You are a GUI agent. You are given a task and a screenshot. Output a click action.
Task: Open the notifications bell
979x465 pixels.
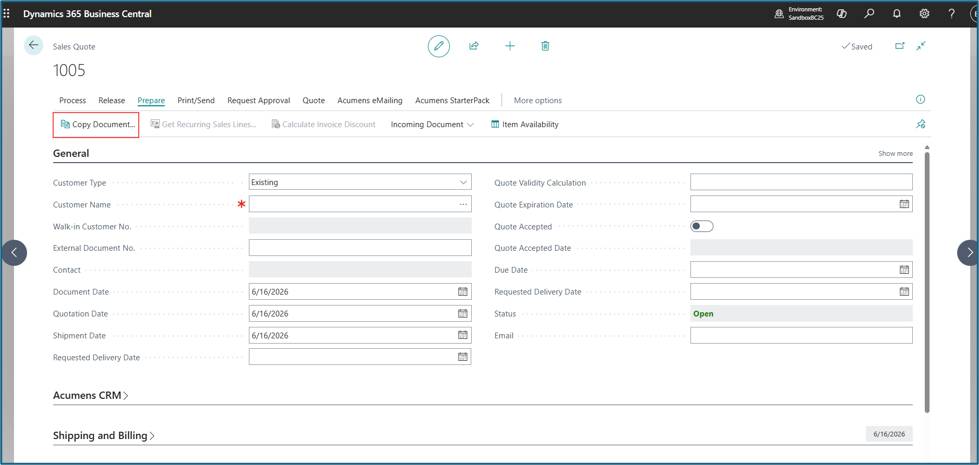point(897,14)
